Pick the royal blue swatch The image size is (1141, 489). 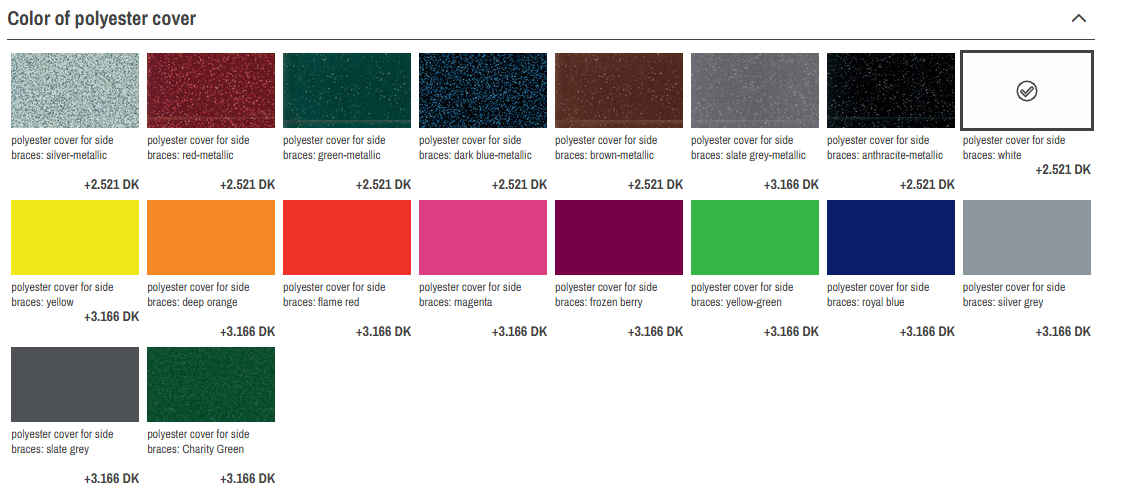pos(891,237)
